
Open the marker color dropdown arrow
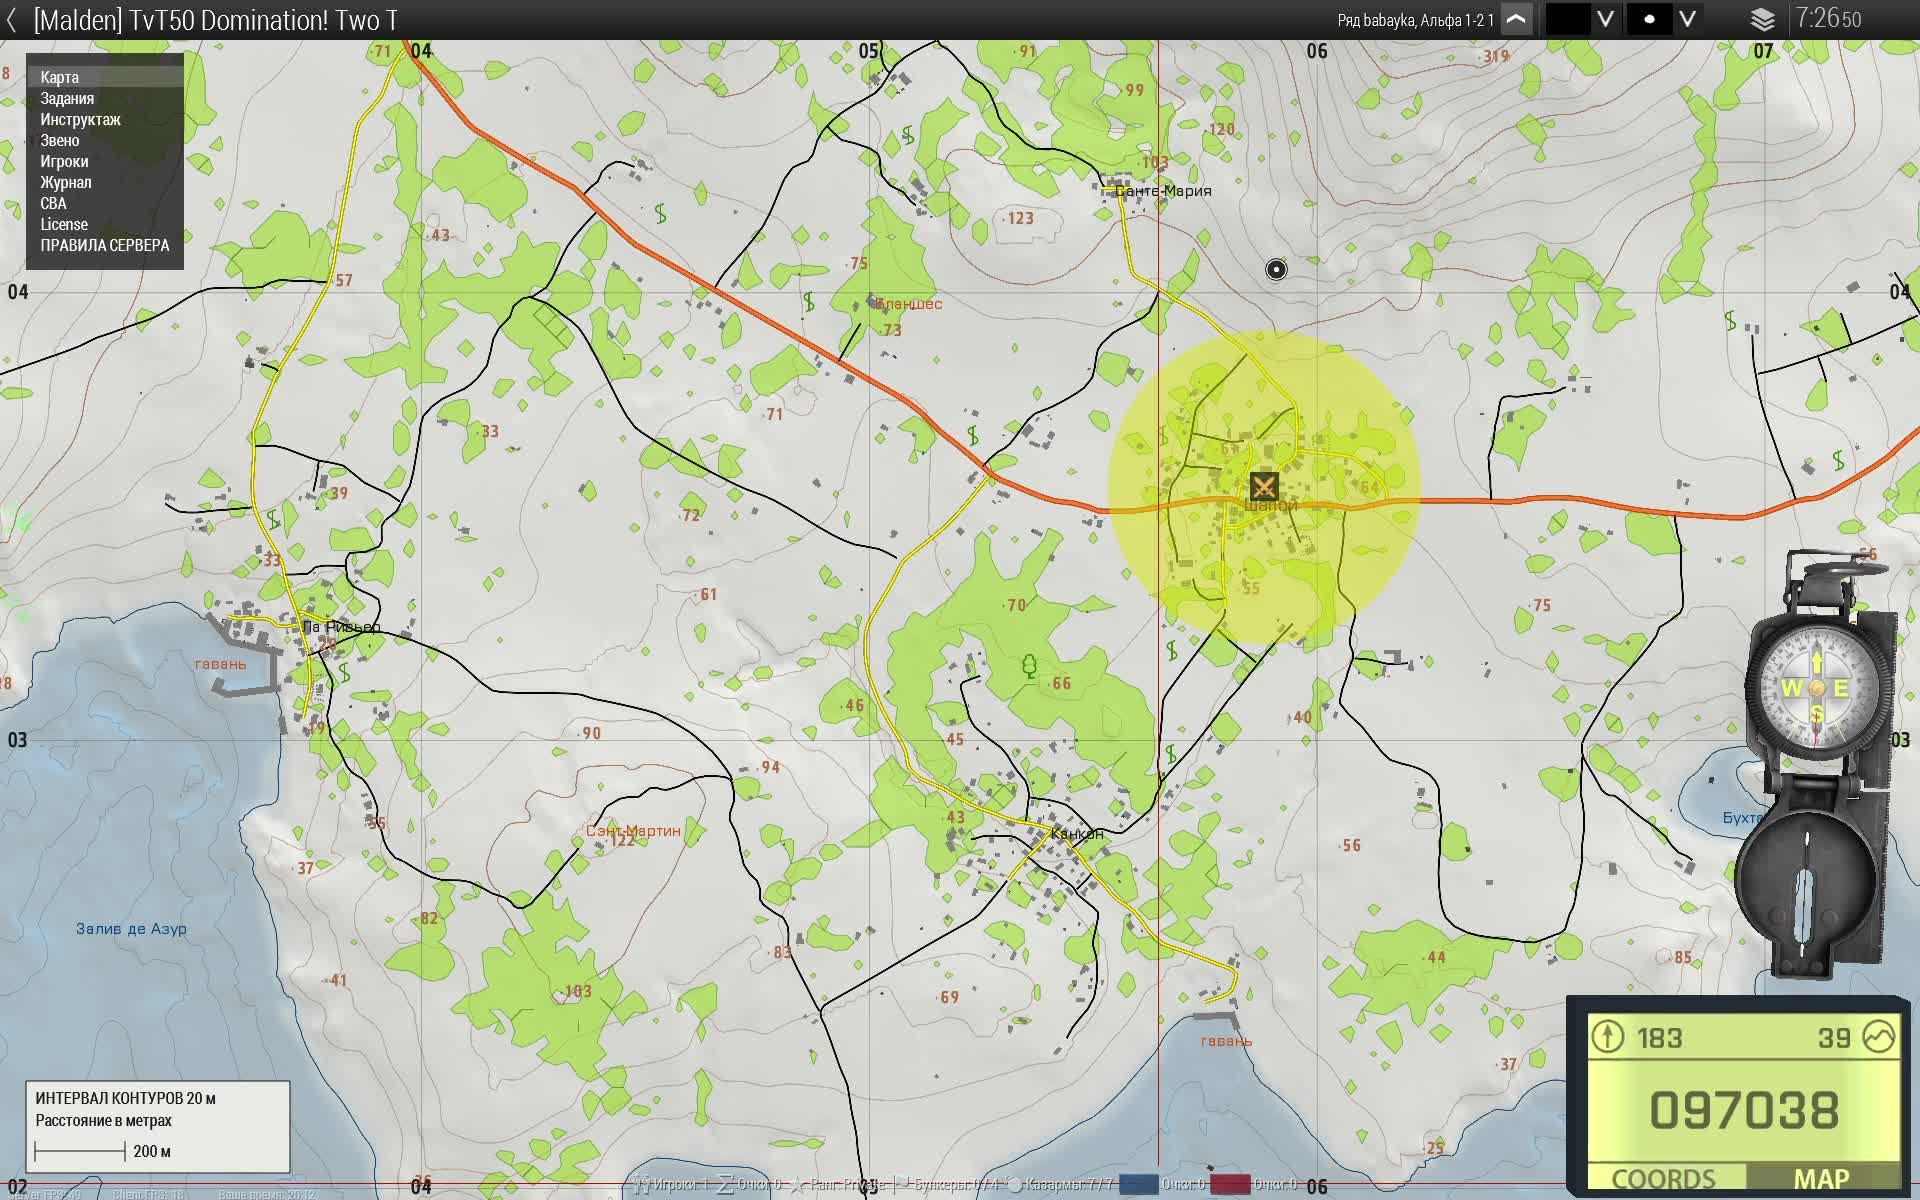[x=1605, y=19]
